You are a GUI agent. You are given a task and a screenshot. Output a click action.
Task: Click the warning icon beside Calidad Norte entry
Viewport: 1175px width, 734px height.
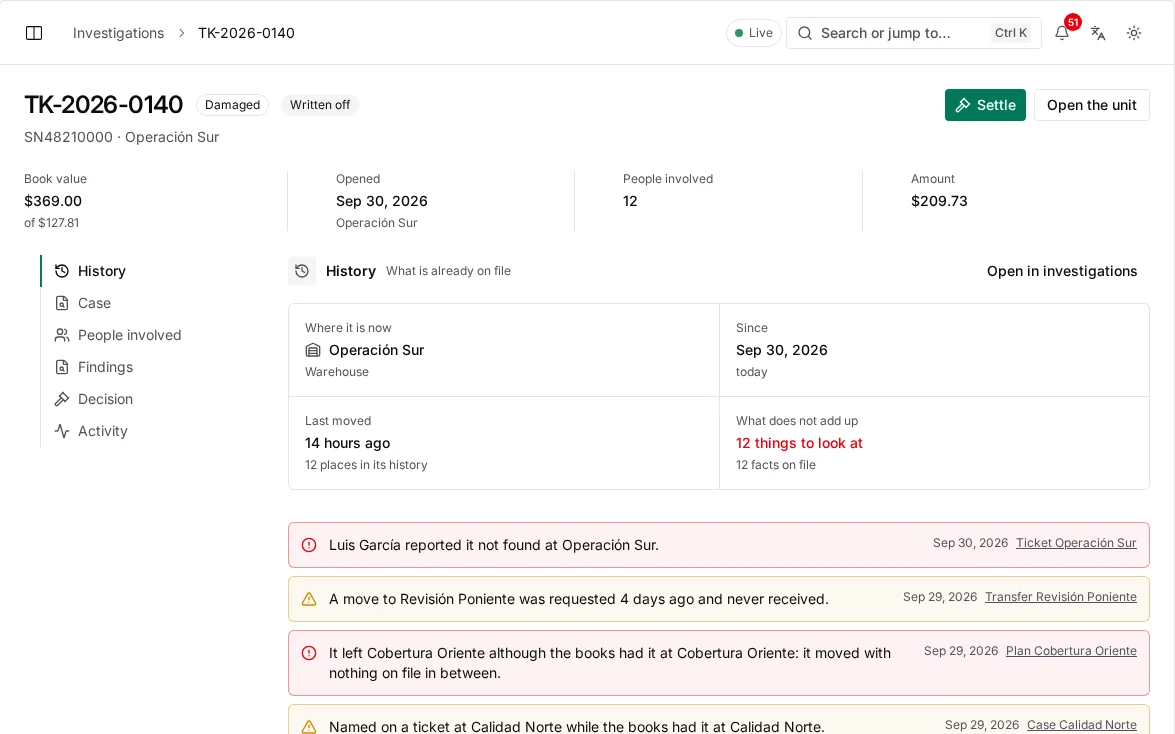click(309, 727)
